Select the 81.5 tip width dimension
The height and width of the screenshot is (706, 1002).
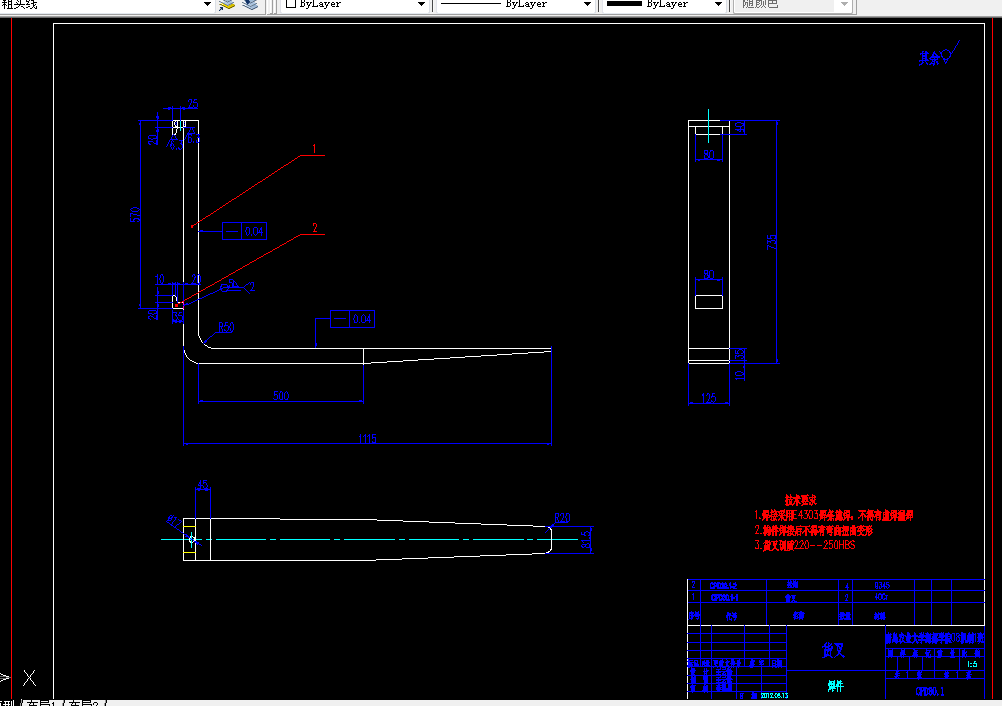(x=586, y=540)
